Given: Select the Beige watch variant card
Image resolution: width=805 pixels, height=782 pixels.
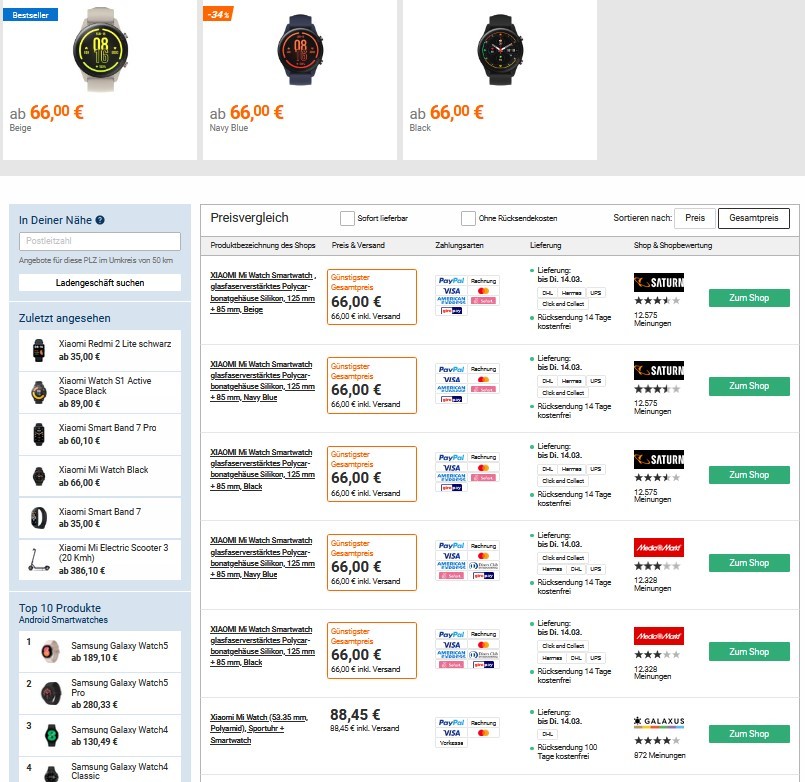Looking at the screenshot, I should click(x=100, y=80).
